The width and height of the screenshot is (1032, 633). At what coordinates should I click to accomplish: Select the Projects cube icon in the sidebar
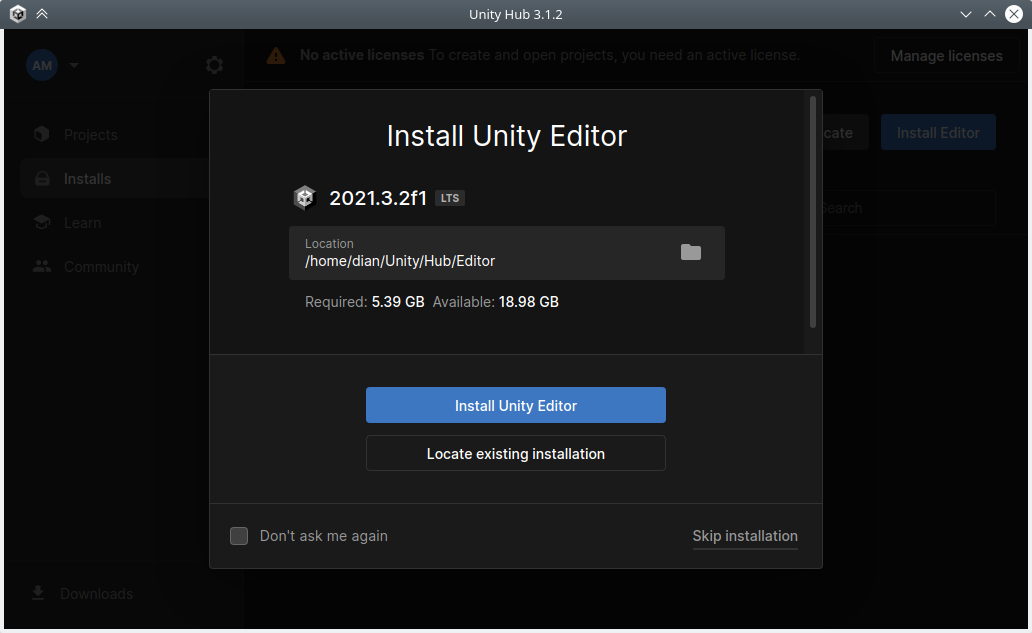[x=42, y=134]
